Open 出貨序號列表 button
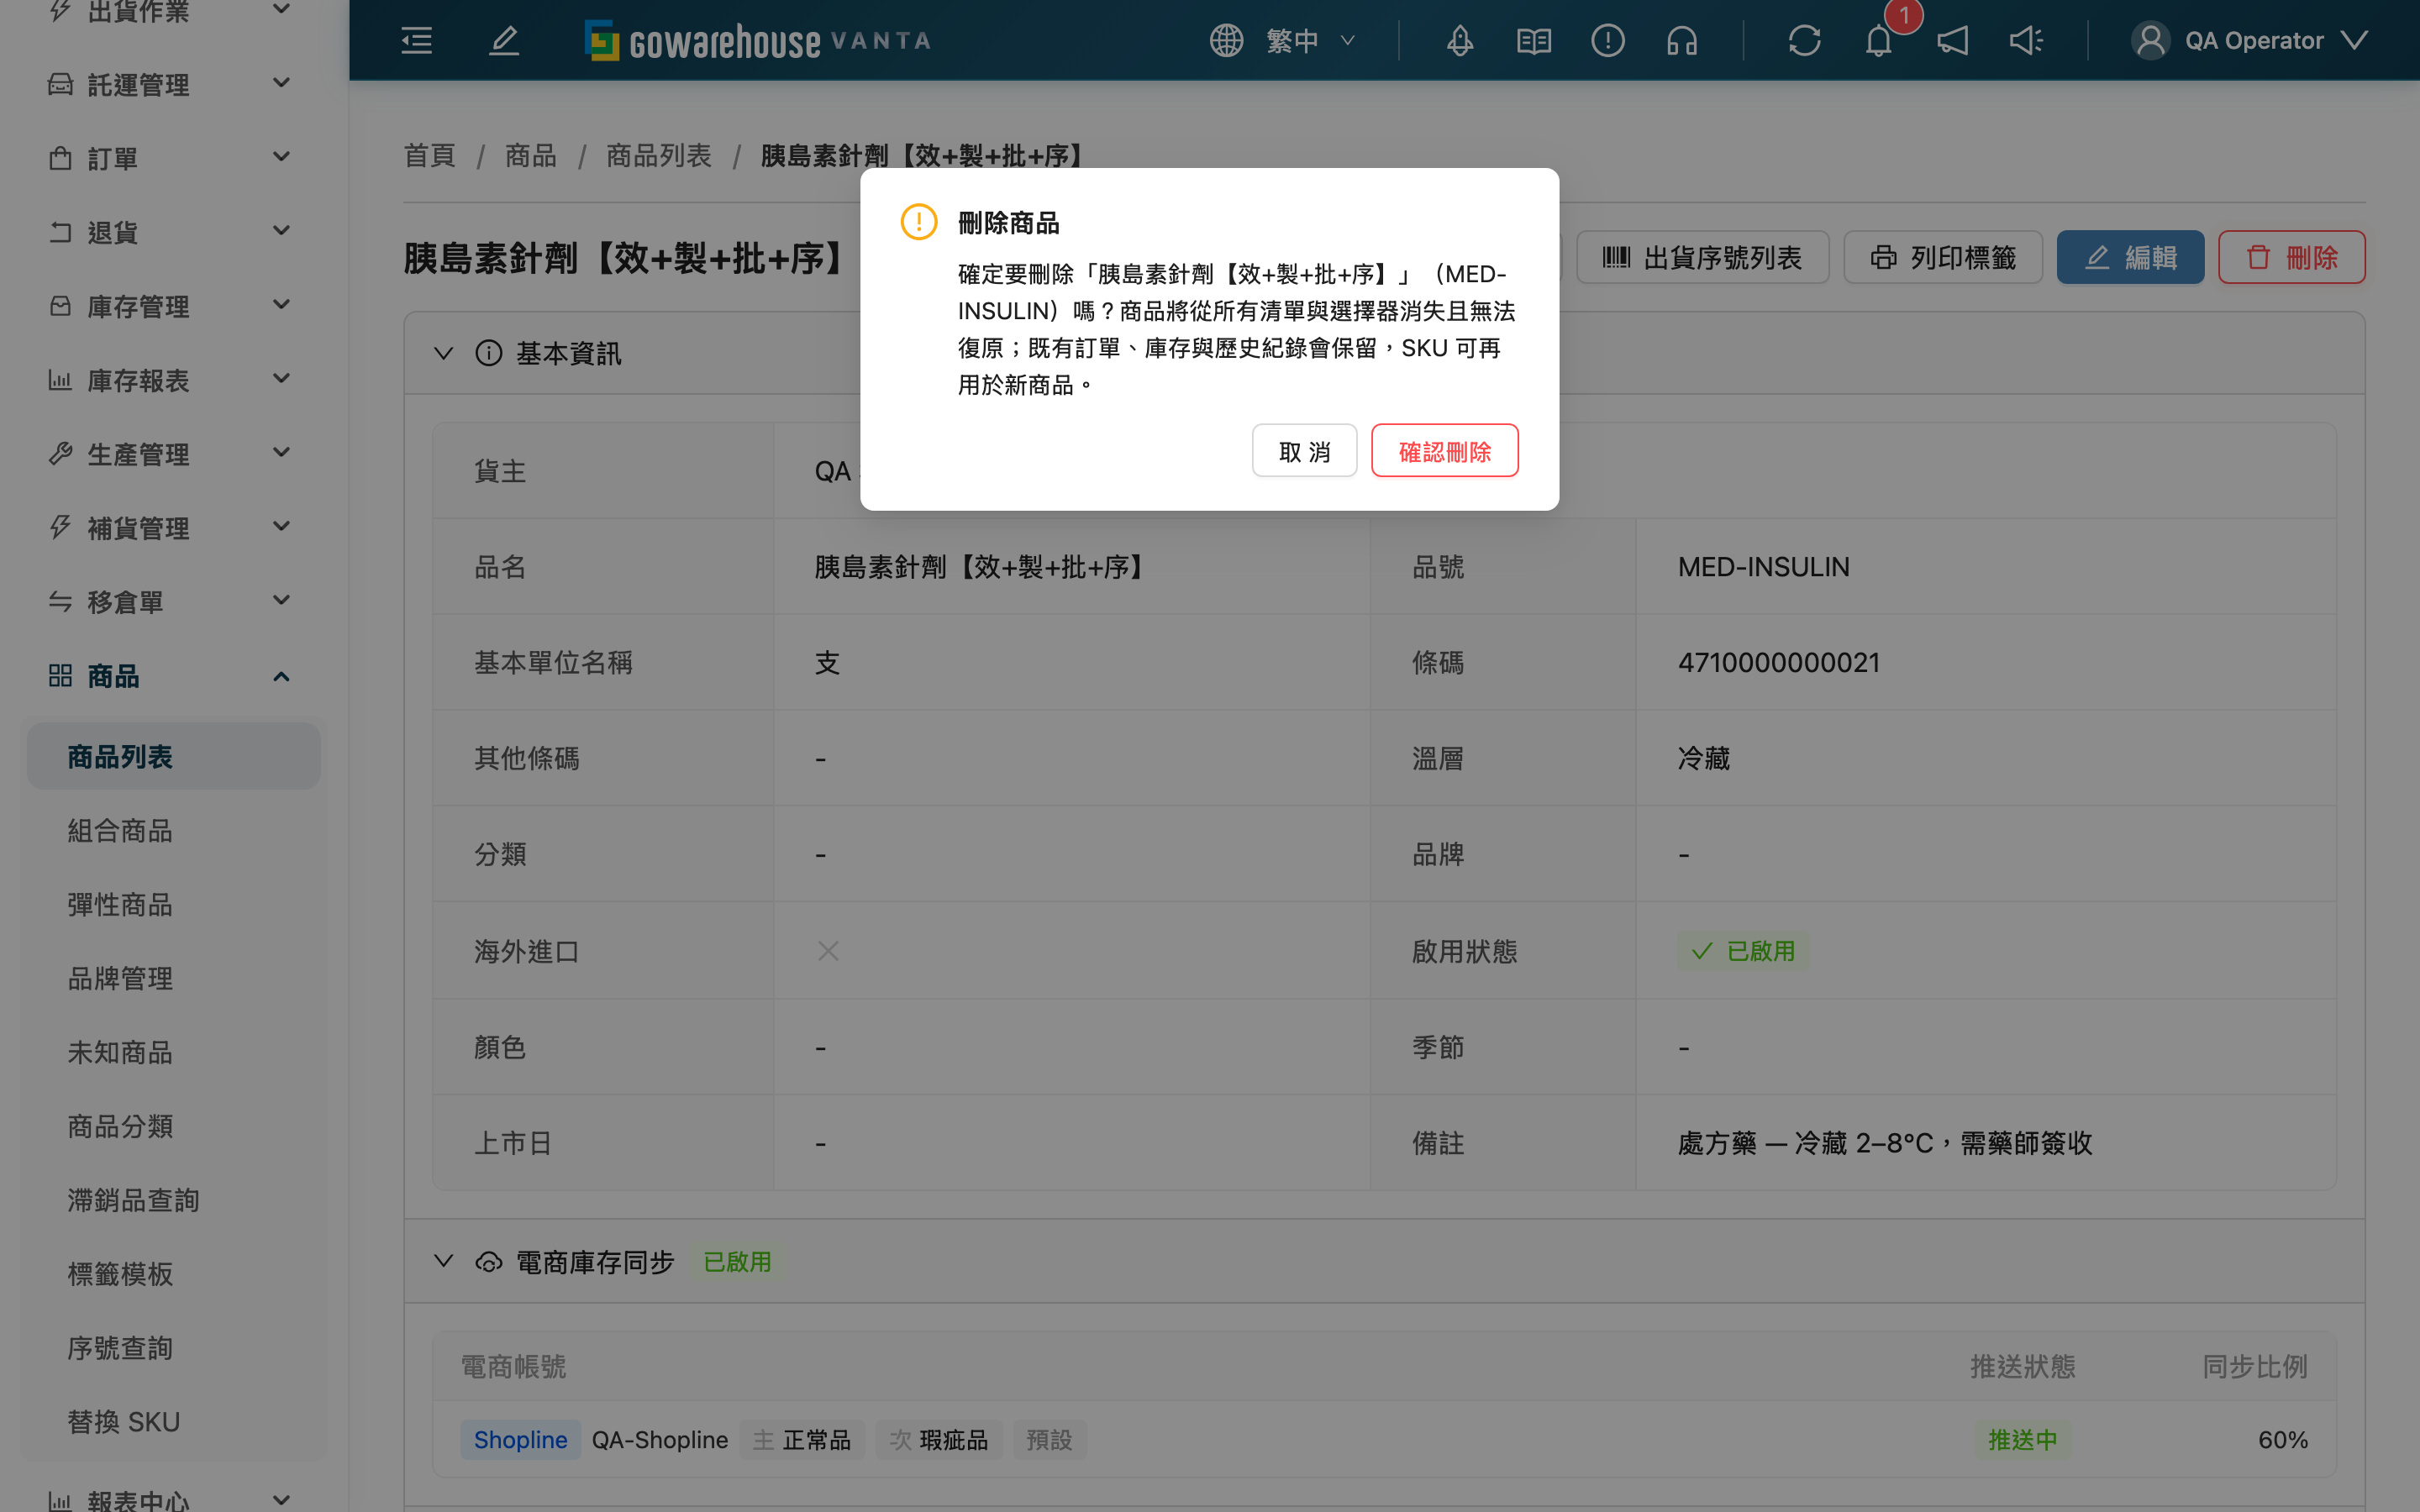Viewport: 2420px width, 1512px height. coord(1702,257)
